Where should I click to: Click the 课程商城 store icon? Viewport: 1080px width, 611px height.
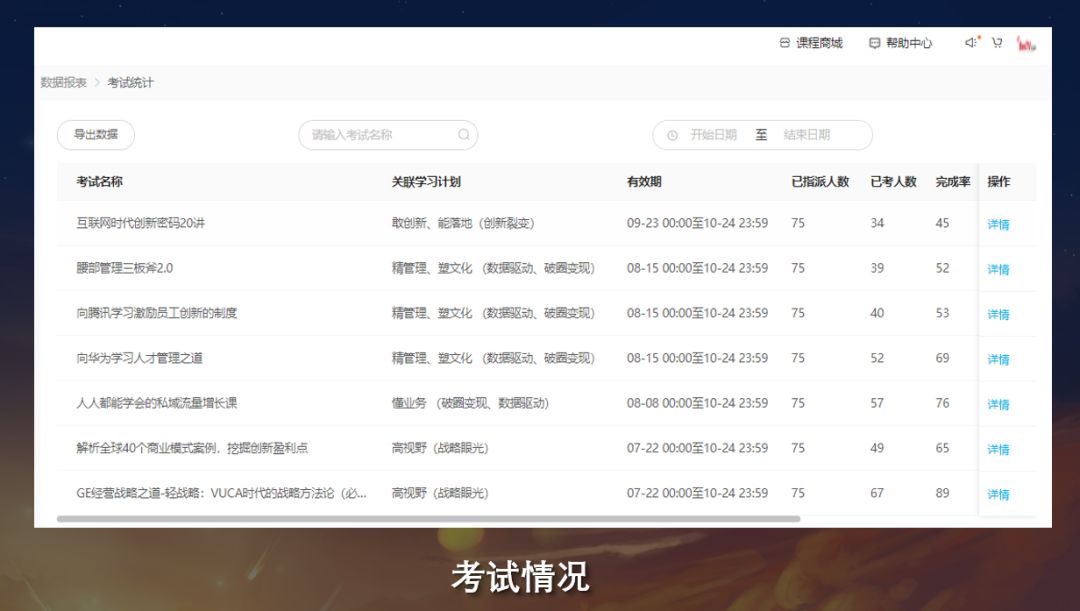point(785,43)
